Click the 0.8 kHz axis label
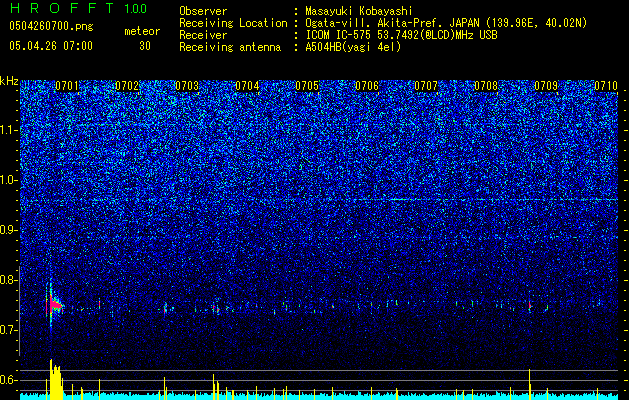This screenshot has height=400, width=629. (x=9, y=280)
